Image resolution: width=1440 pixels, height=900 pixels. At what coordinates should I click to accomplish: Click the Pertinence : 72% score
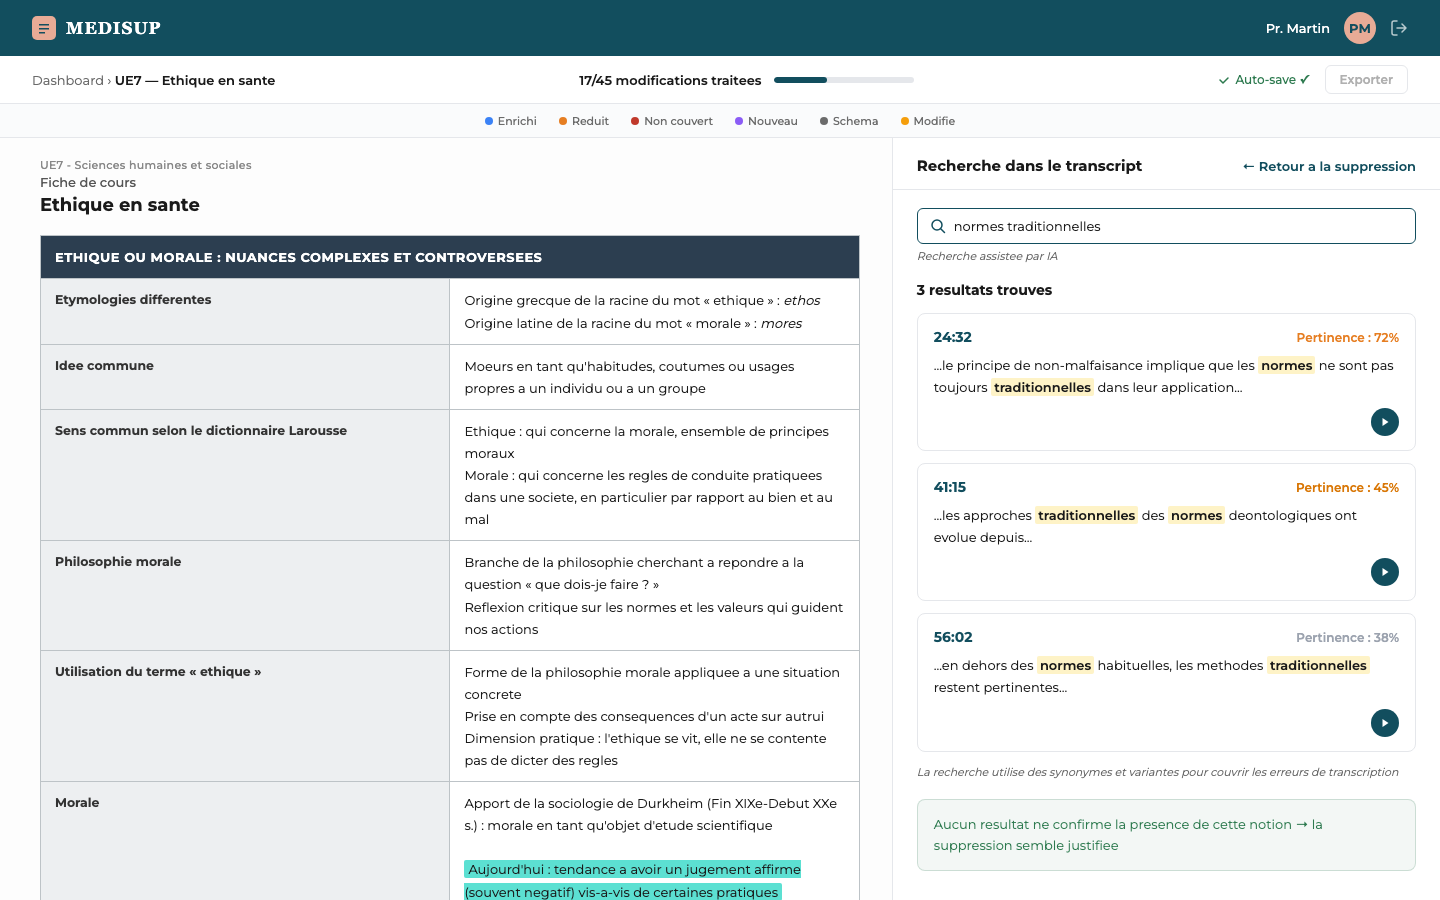(1347, 338)
